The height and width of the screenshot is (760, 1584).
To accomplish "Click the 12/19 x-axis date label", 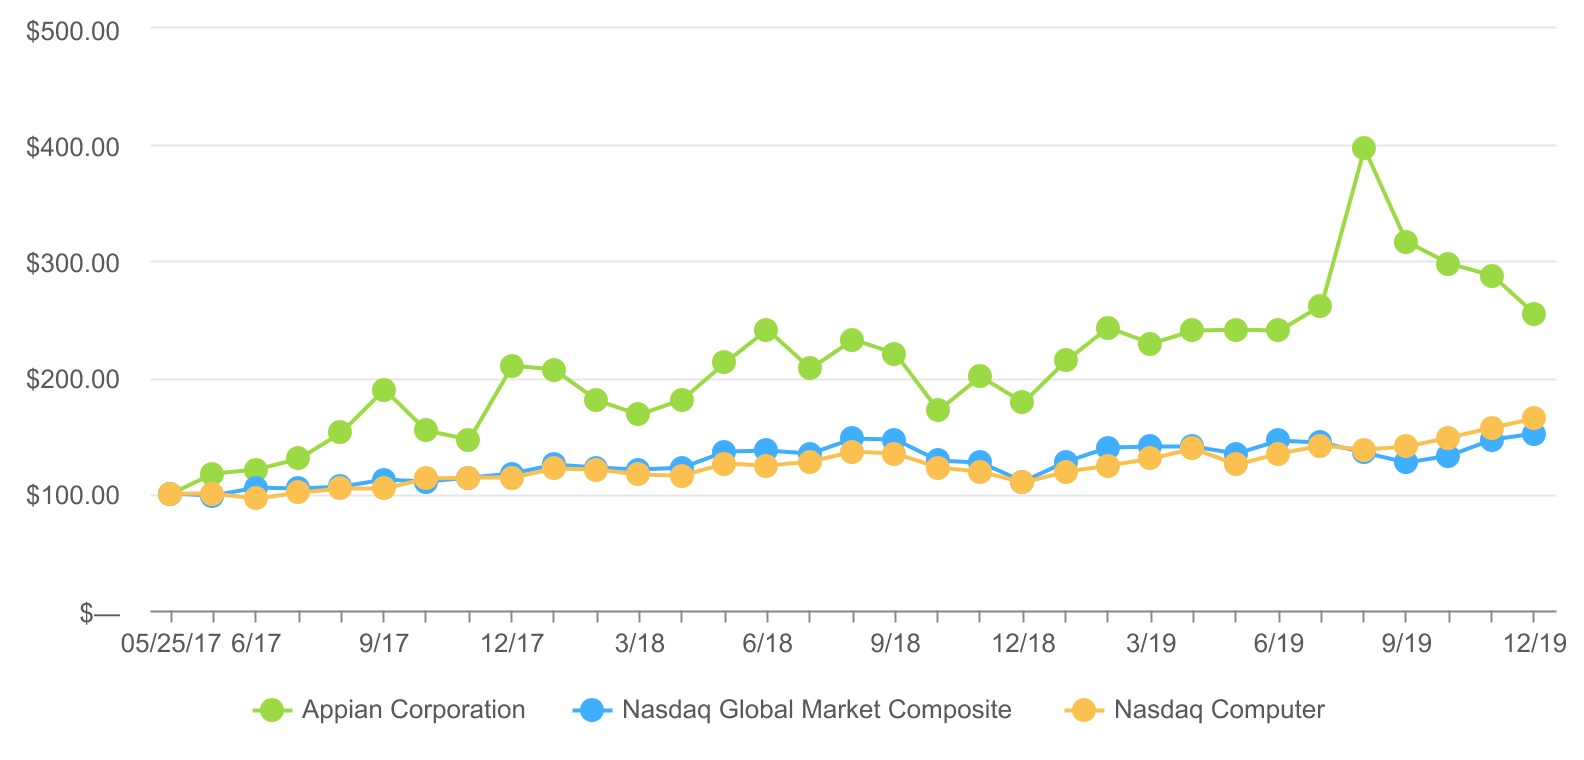I will click(1534, 642).
